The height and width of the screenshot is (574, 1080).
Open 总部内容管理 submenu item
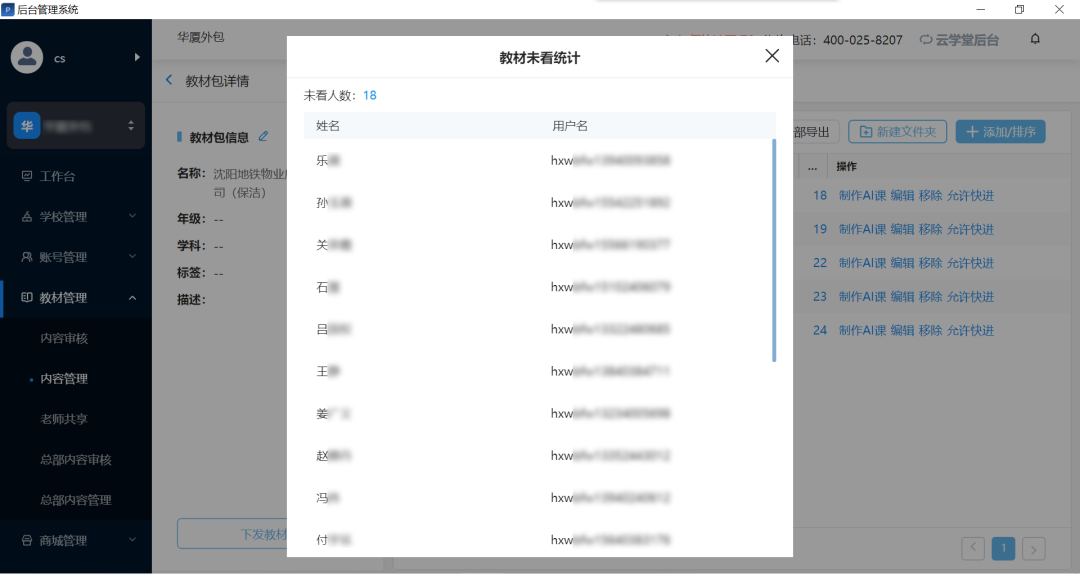pos(76,500)
